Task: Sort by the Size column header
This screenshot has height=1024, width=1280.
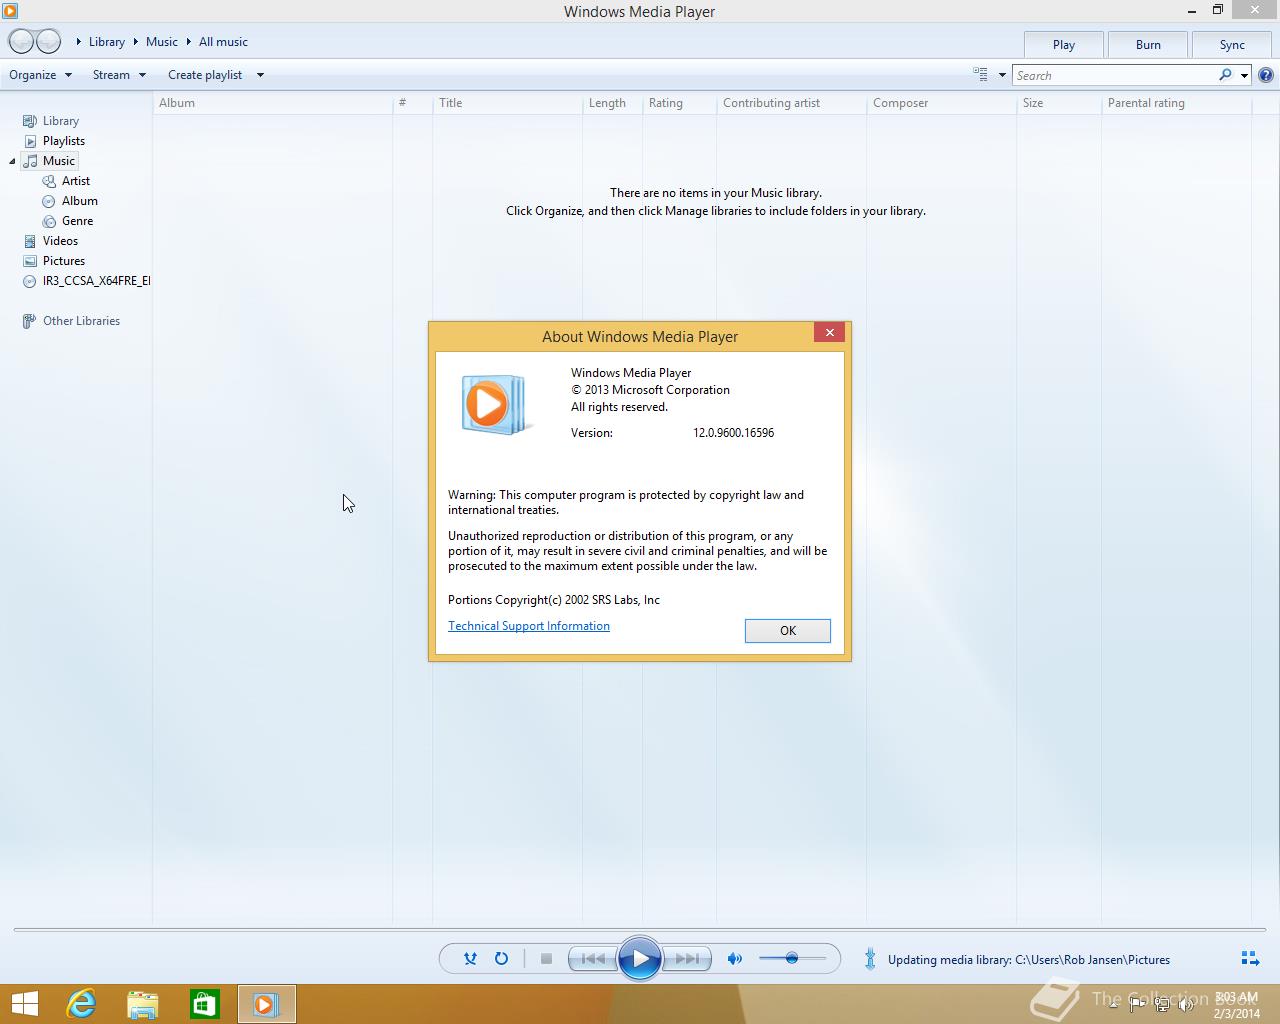Action: pyautogui.click(x=1059, y=103)
